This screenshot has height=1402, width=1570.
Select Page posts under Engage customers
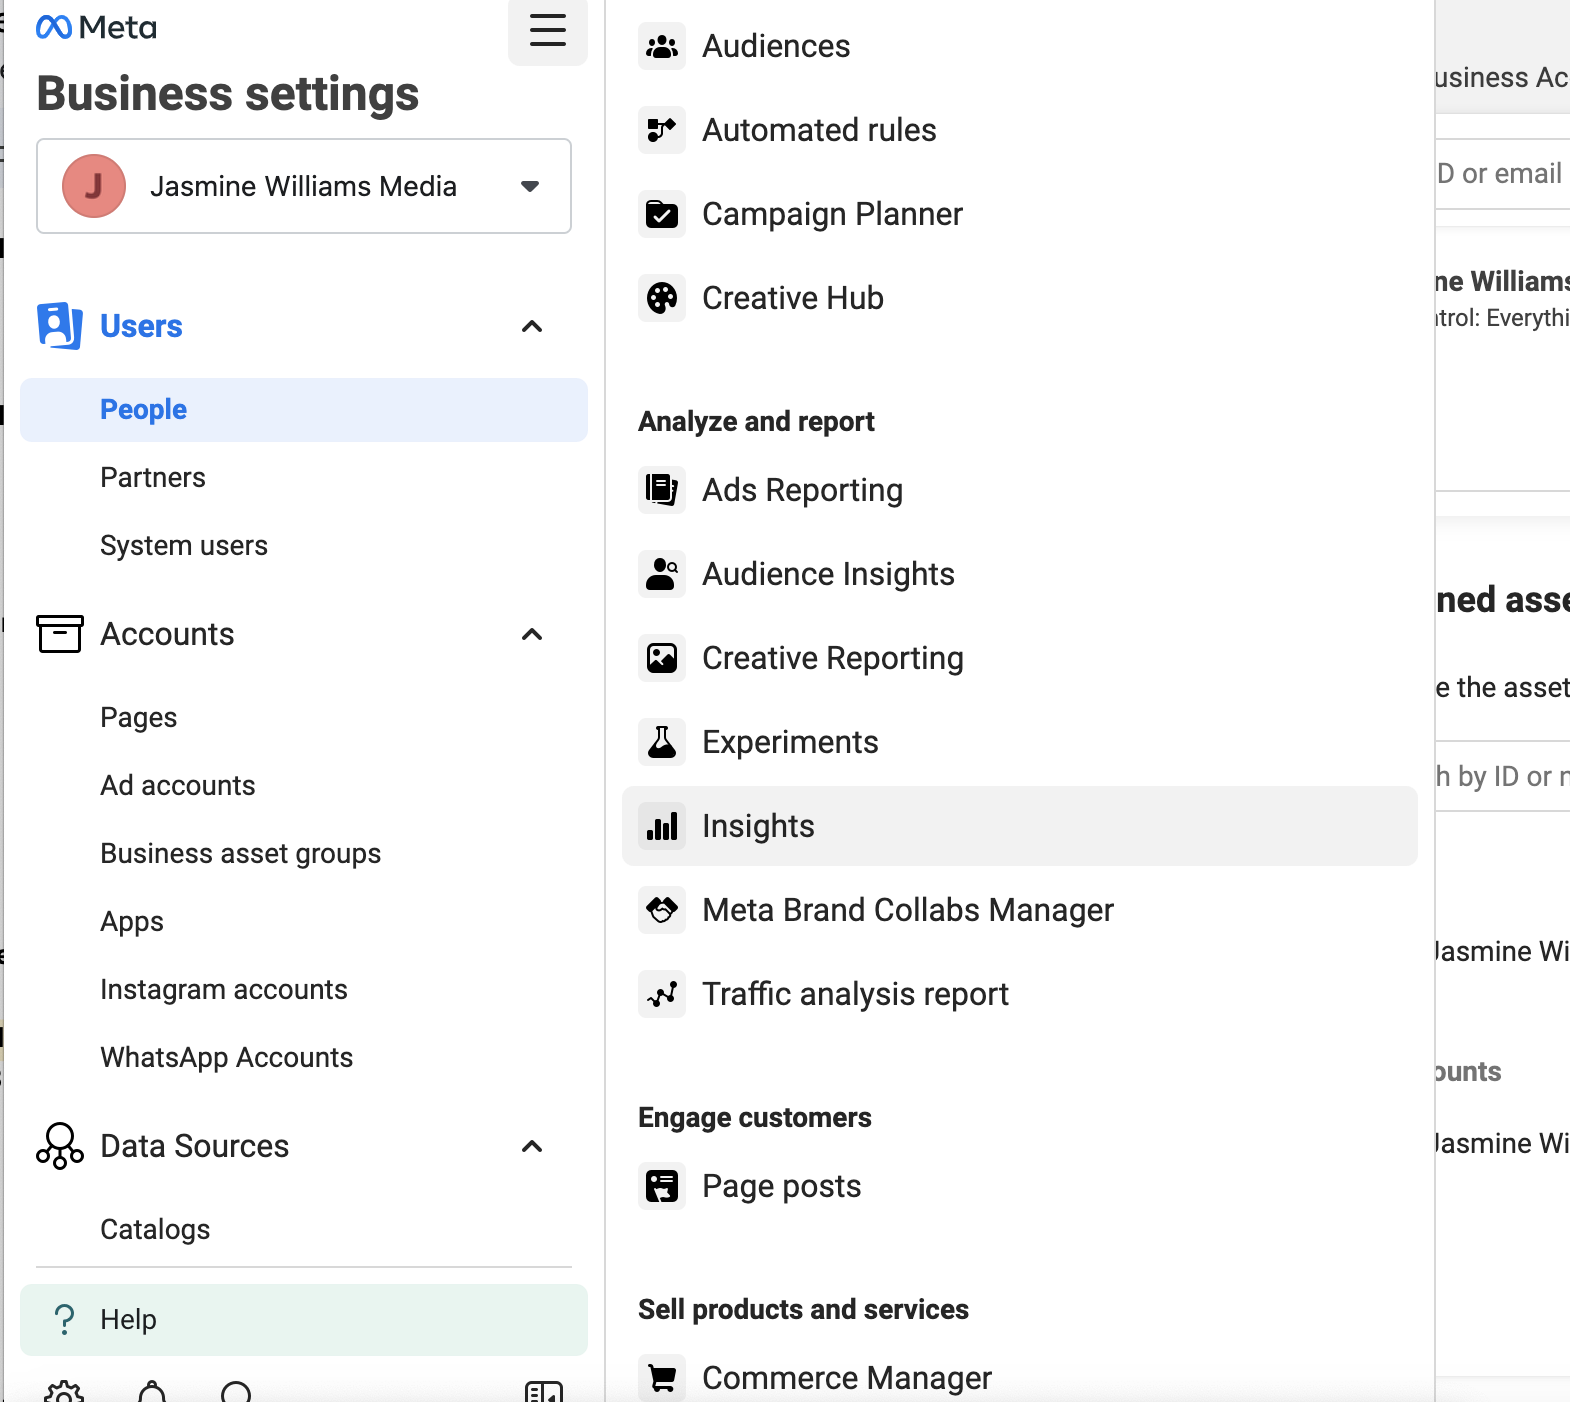click(781, 1186)
